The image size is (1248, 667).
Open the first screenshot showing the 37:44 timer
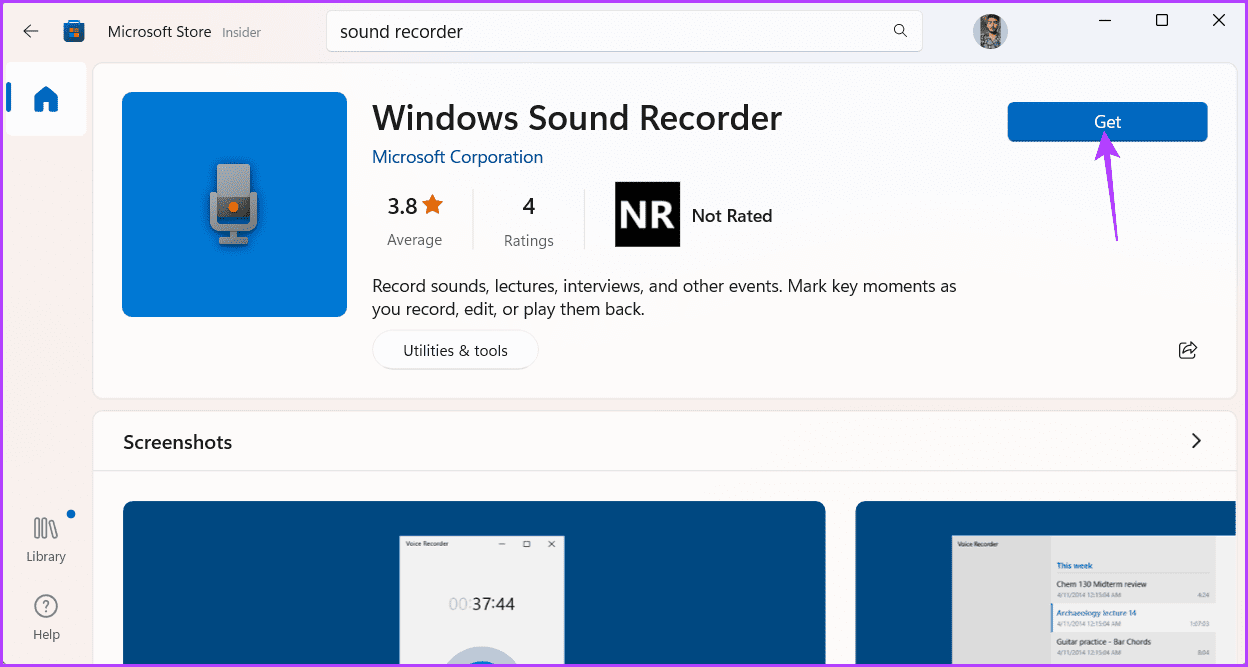tap(474, 584)
